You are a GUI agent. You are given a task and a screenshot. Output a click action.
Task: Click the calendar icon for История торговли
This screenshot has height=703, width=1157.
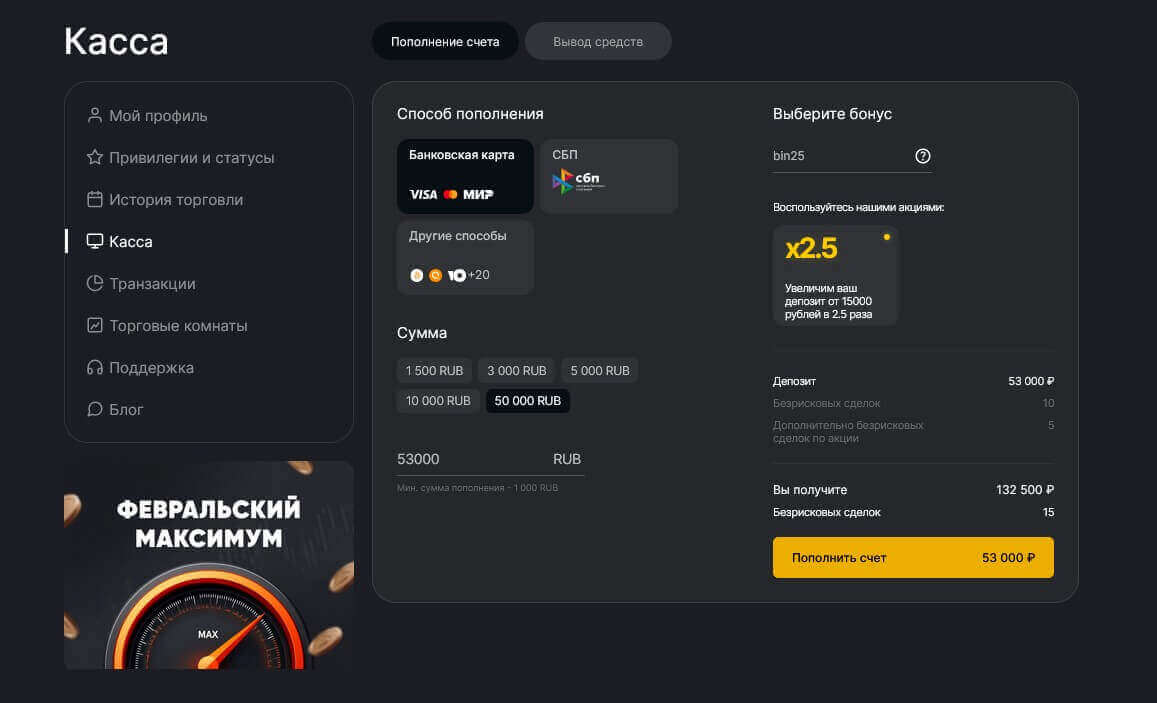[95, 199]
